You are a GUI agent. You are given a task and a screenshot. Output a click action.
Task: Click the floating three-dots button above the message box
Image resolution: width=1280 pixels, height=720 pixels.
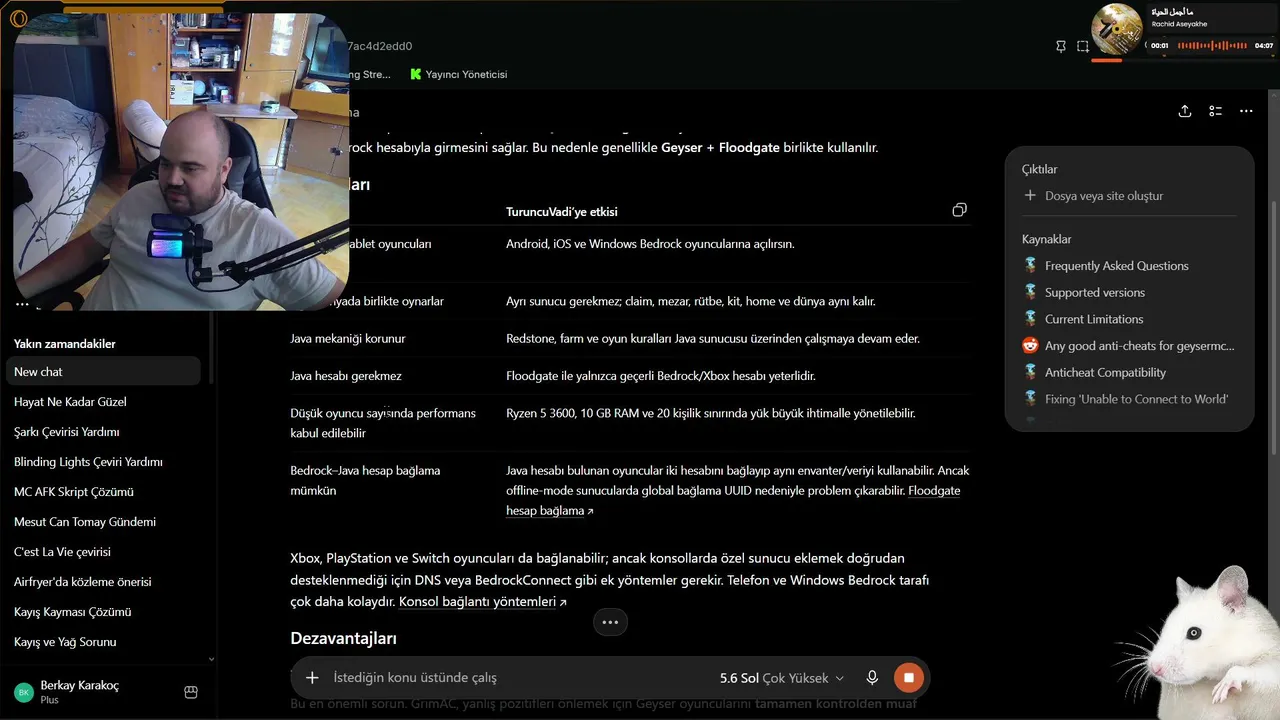pos(610,622)
